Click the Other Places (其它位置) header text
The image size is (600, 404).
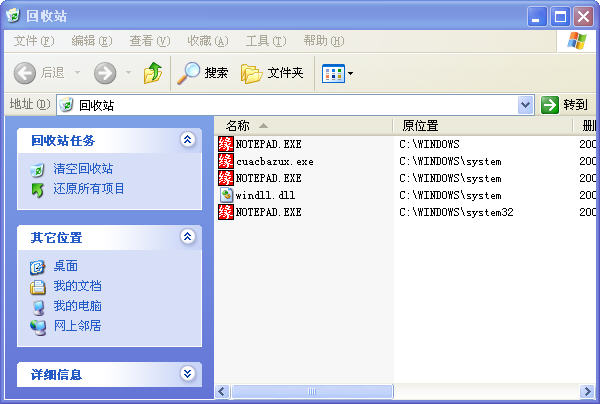56,238
